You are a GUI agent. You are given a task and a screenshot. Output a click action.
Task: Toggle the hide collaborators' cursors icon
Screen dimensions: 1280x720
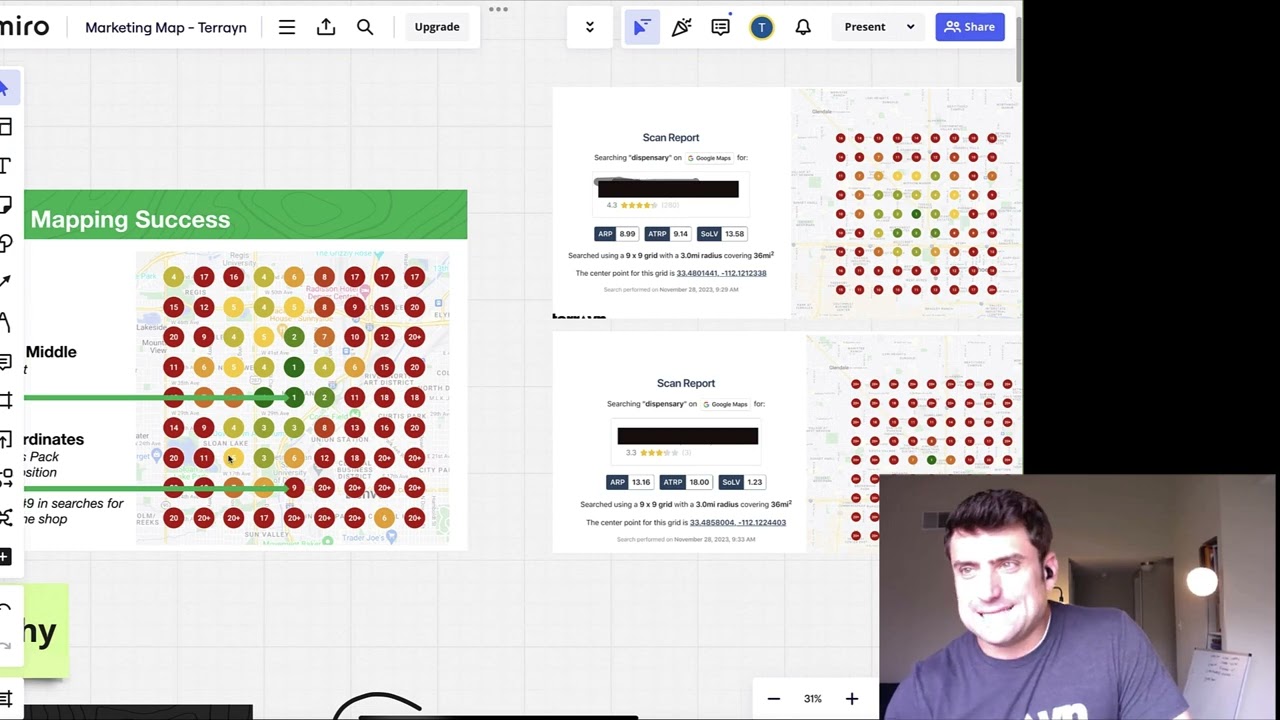coord(641,27)
